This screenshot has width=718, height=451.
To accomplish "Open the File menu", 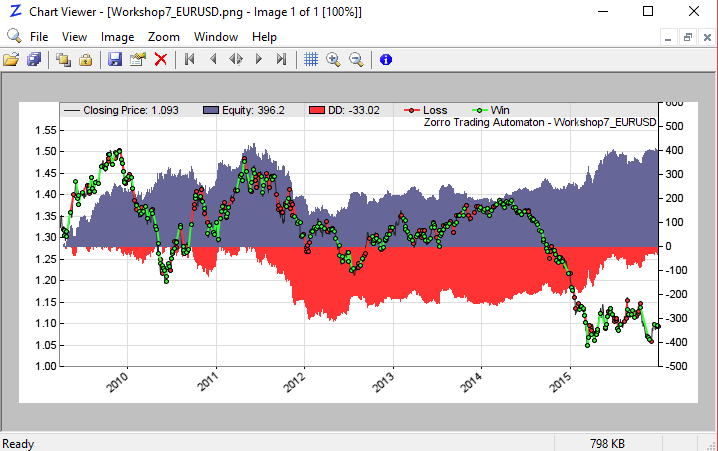I will [39, 37].
